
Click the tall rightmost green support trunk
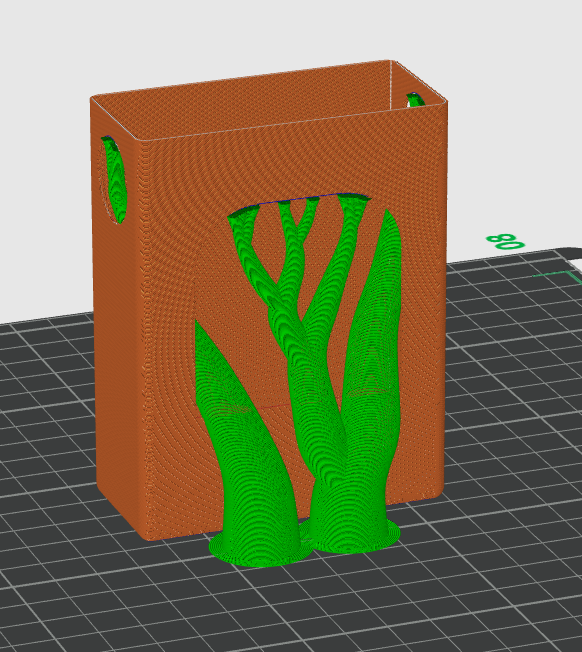tap(374, 374)
